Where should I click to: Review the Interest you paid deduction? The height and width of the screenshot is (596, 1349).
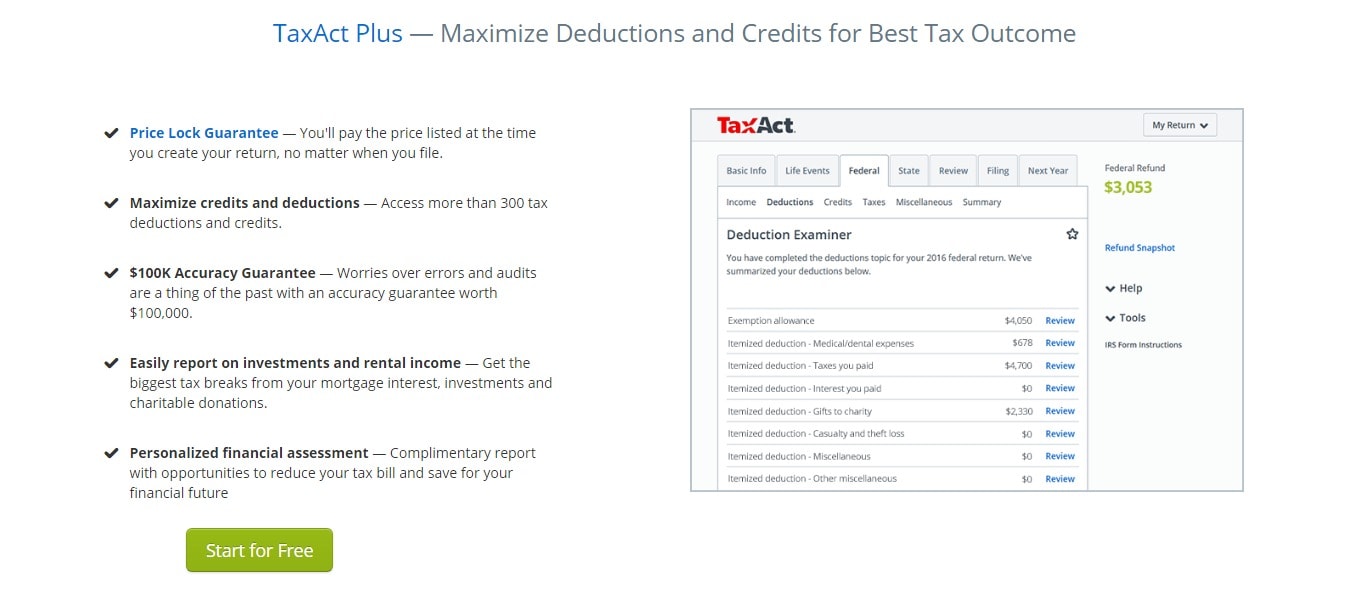pos(1060,388)
